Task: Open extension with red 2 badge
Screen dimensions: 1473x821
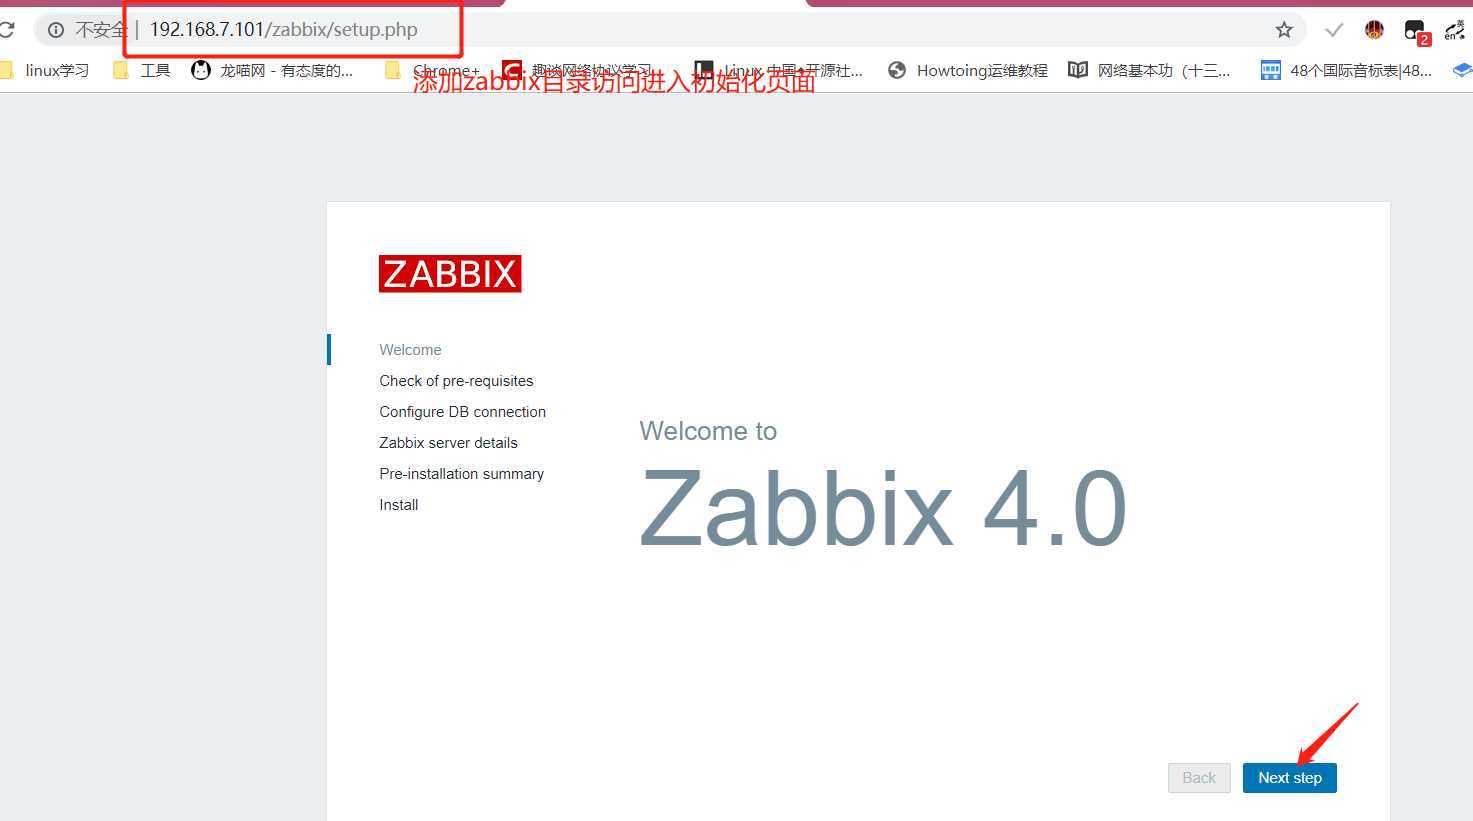Action: [x=1416, y=31]
